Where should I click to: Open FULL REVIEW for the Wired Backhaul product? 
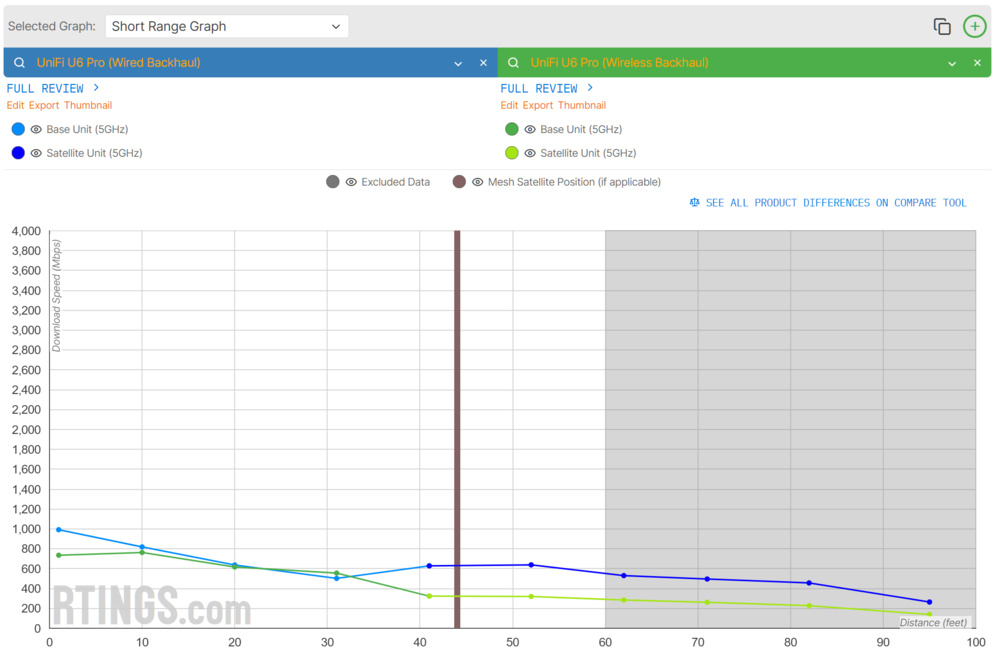coord(47,88)
